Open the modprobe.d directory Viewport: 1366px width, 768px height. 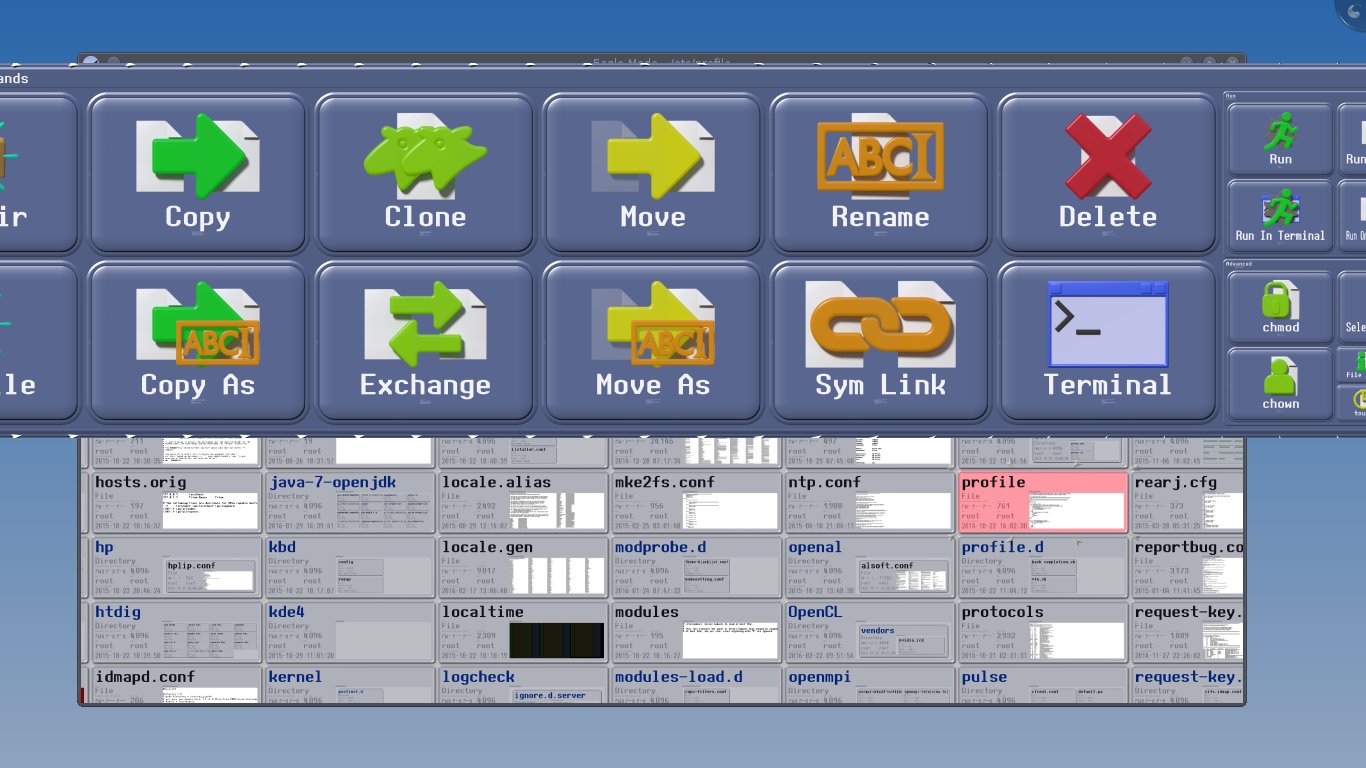695,567
